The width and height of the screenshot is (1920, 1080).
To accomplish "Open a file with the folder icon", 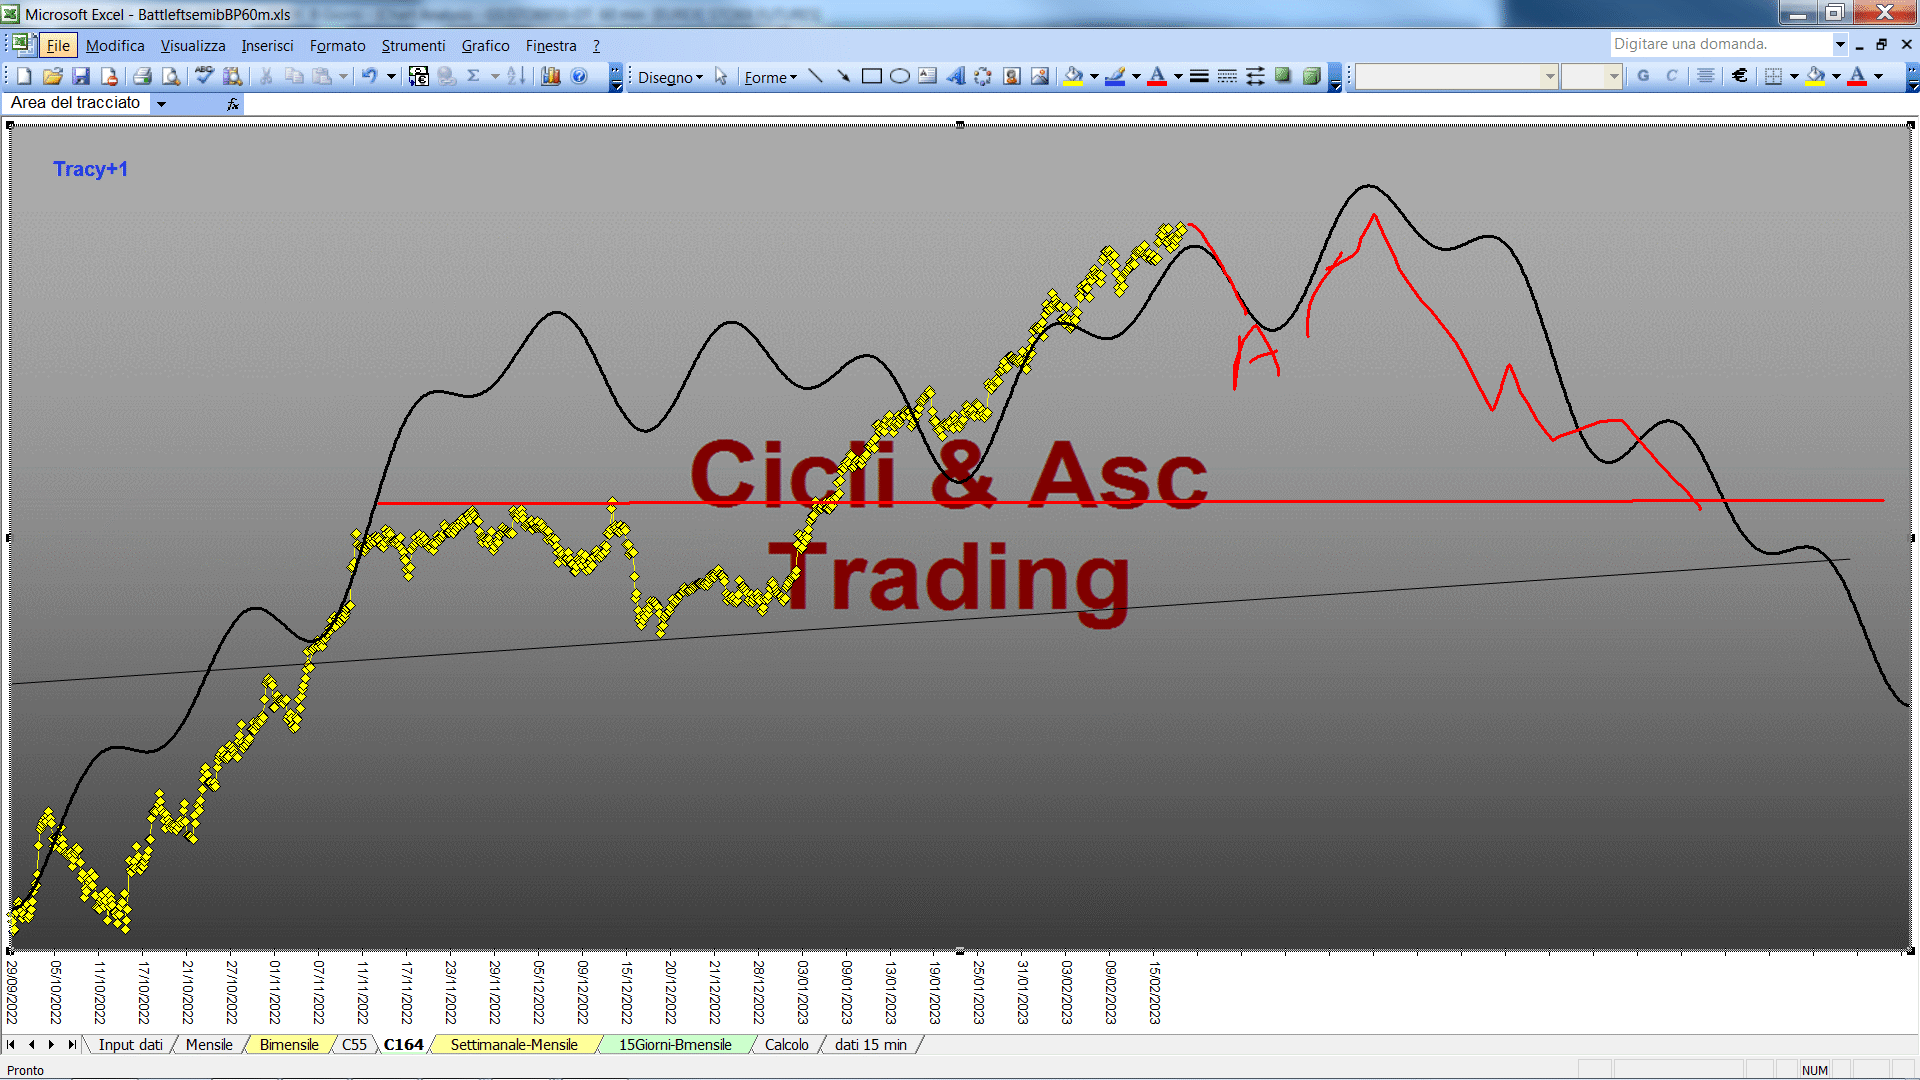I will pos(53,76).
